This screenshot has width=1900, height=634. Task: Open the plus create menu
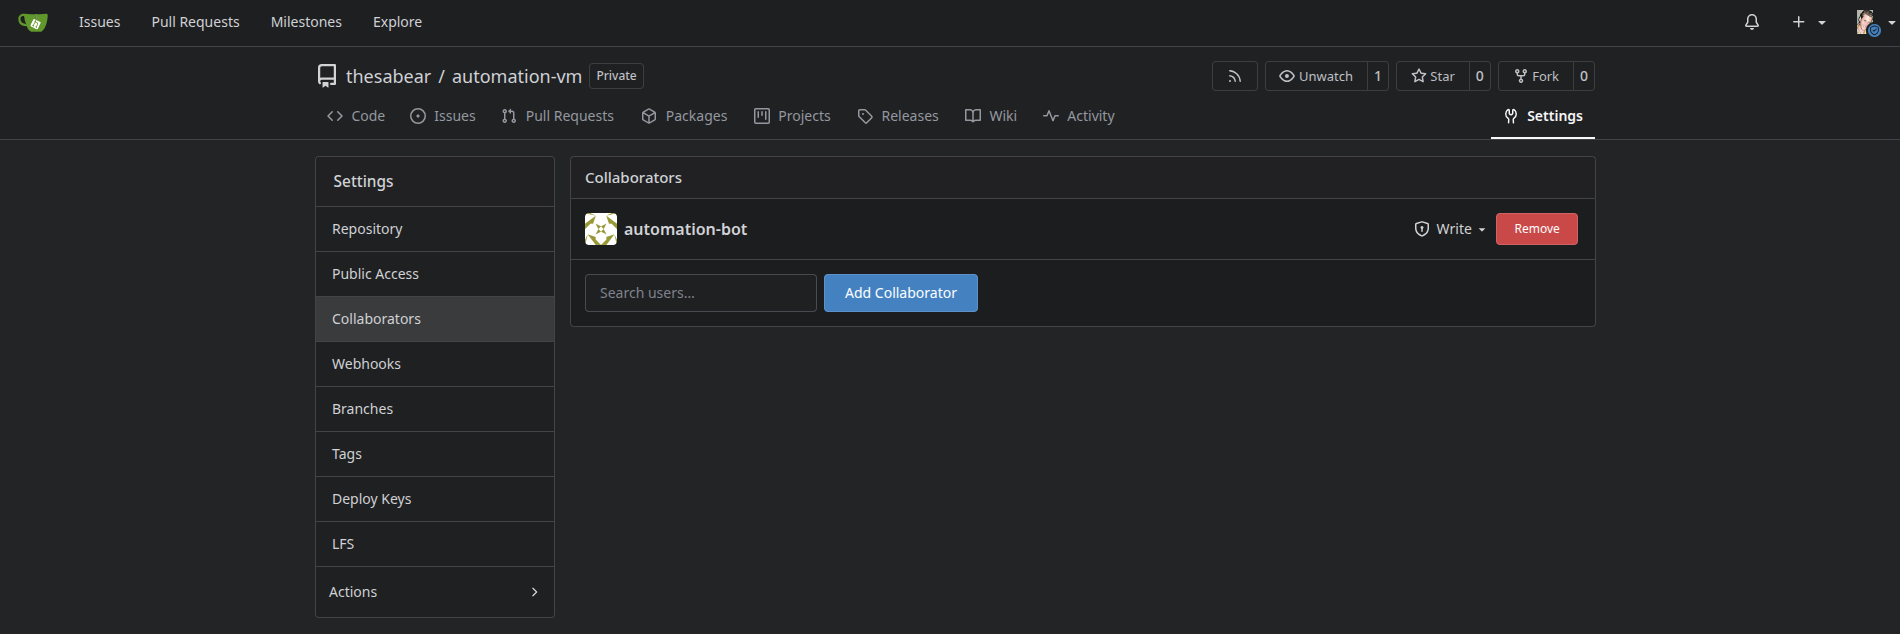[1808, 22]
